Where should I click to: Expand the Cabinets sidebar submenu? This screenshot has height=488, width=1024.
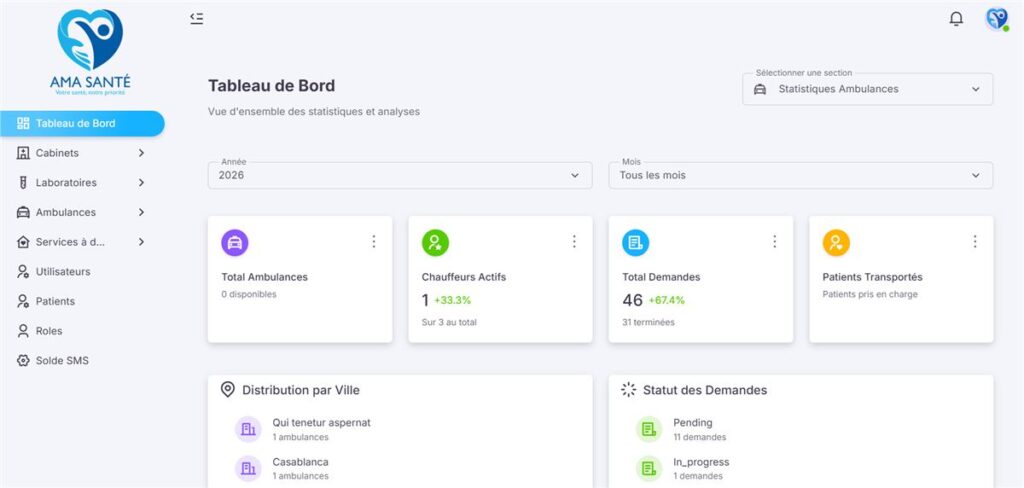[82, 153]
